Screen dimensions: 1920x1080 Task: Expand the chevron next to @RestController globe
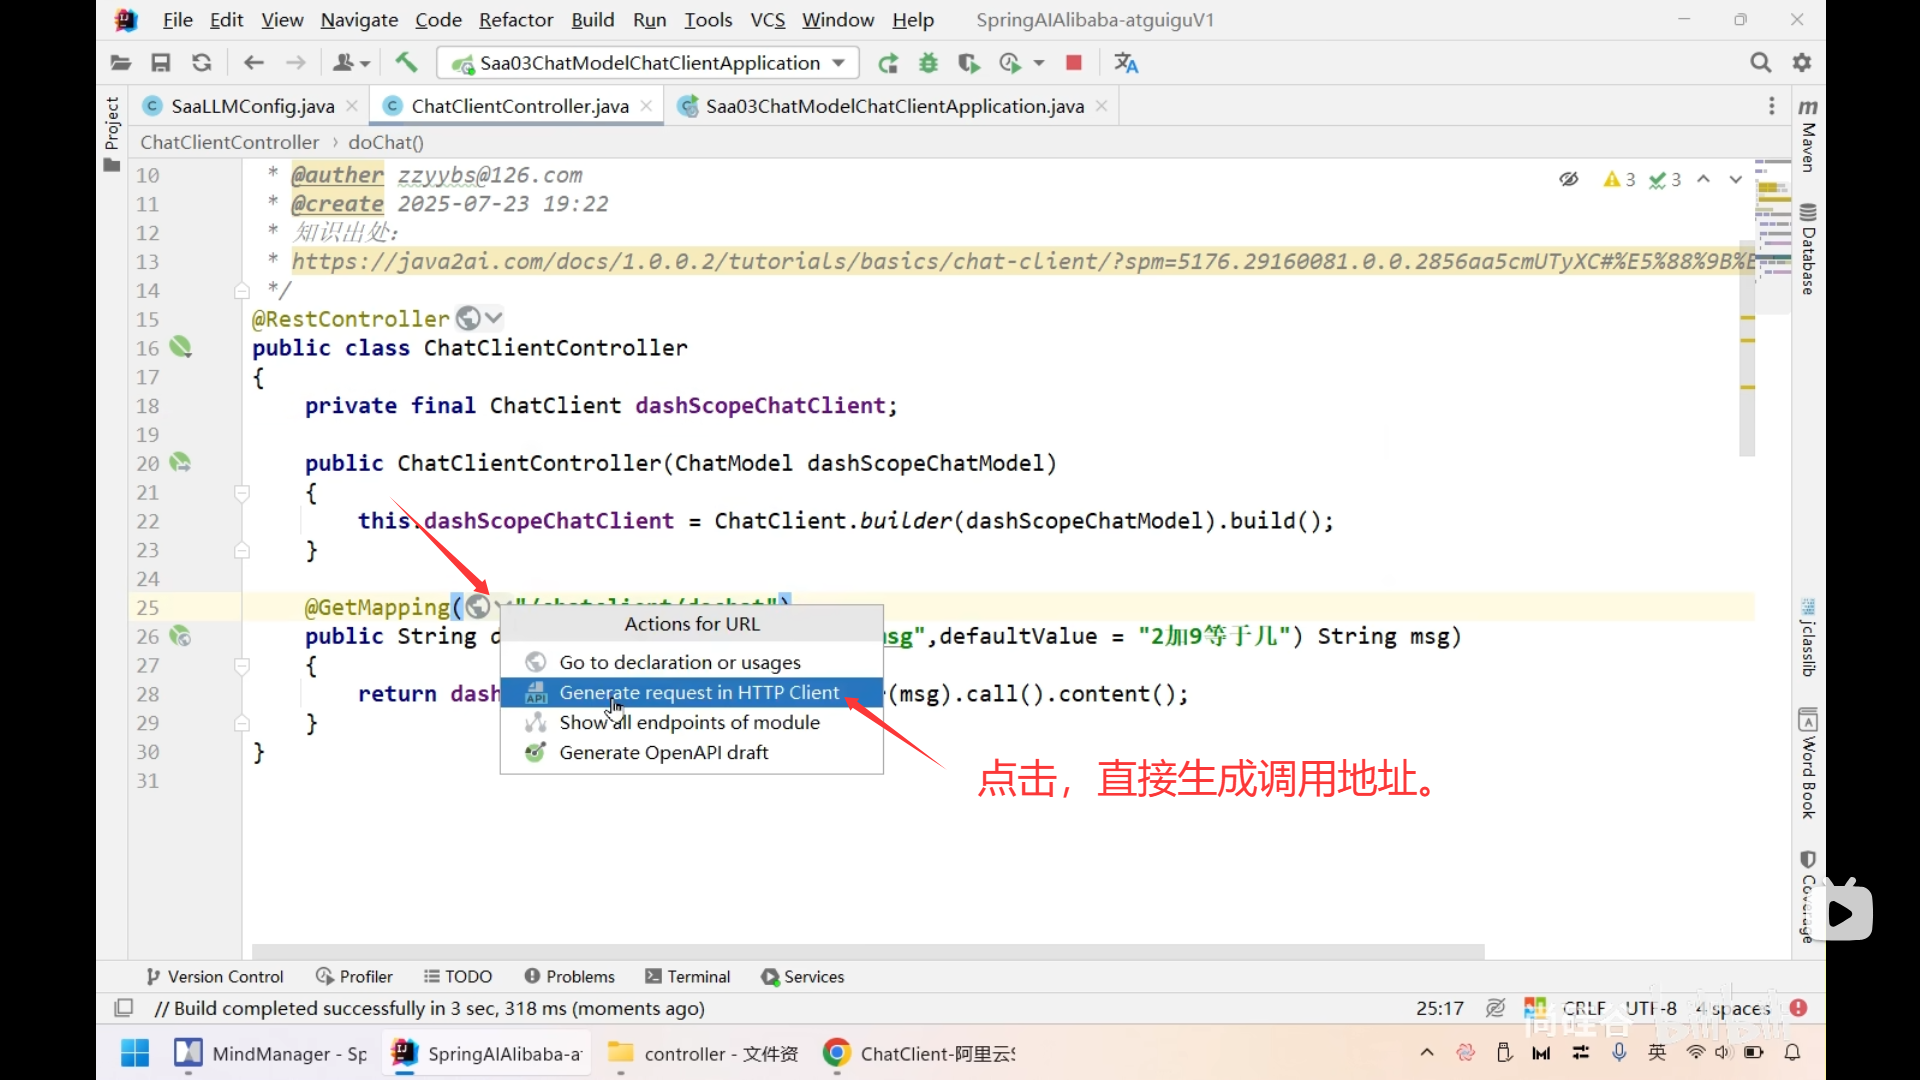click(493, 318)
